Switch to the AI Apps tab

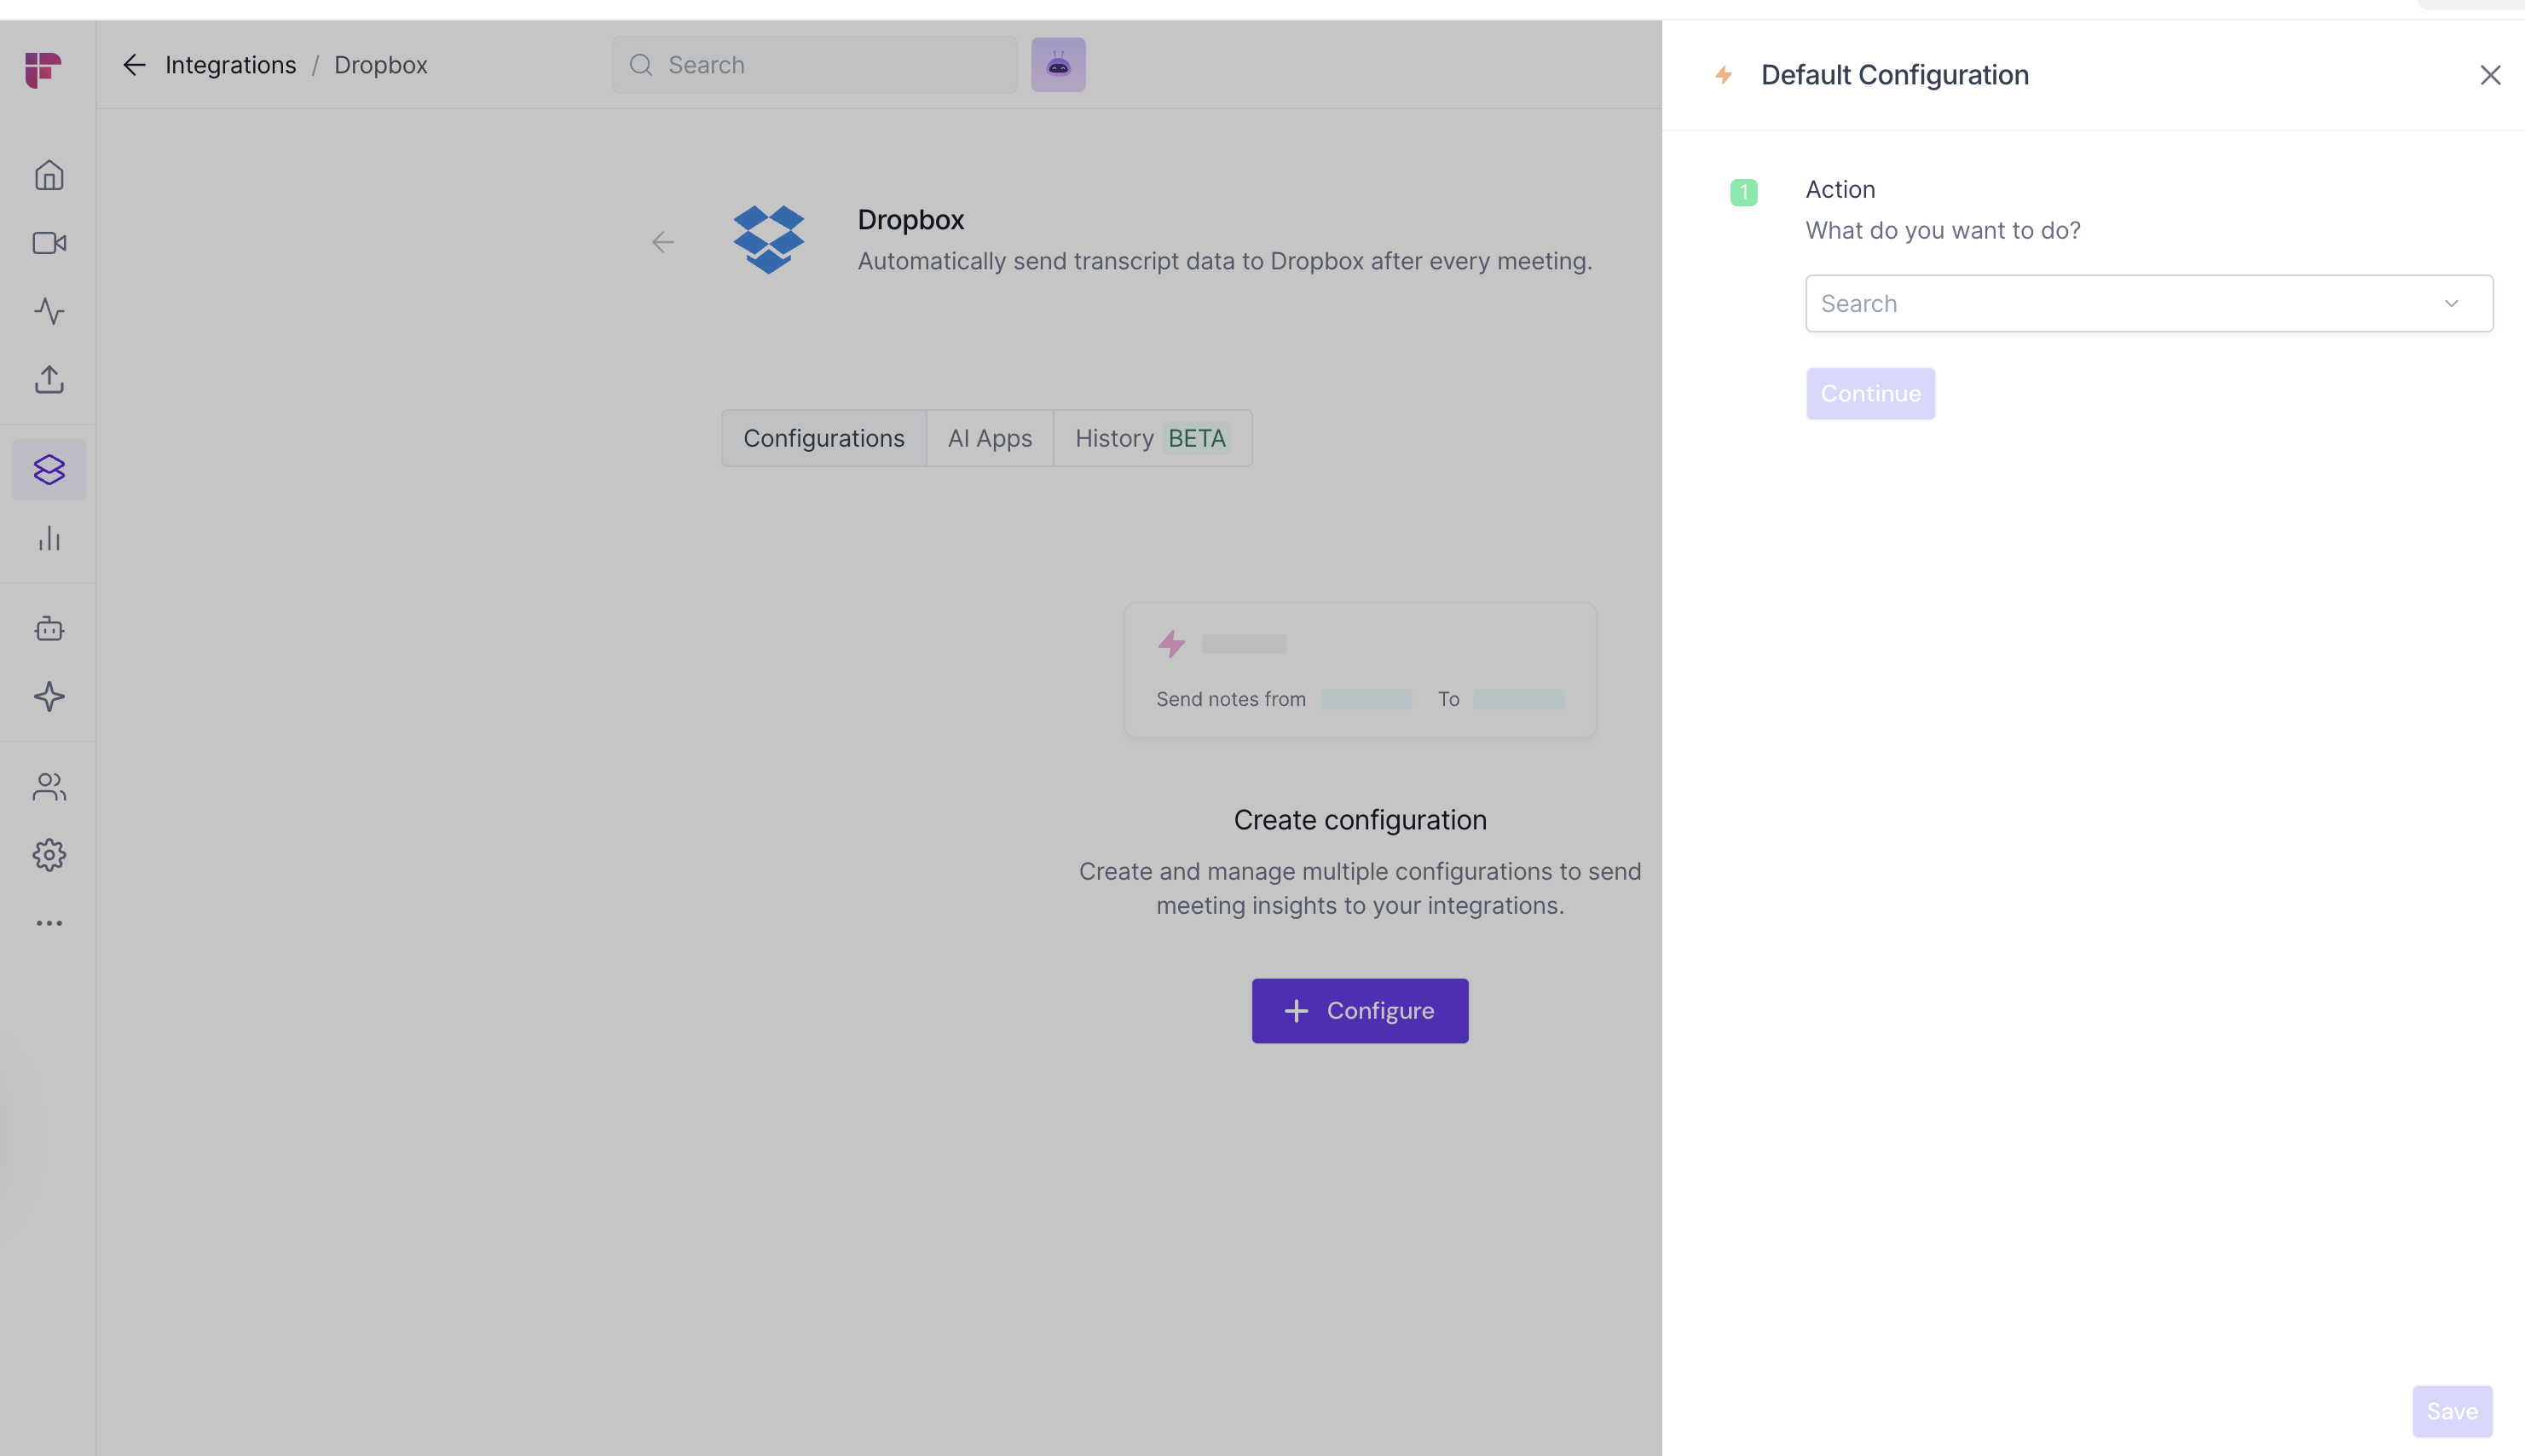[989, 438]
